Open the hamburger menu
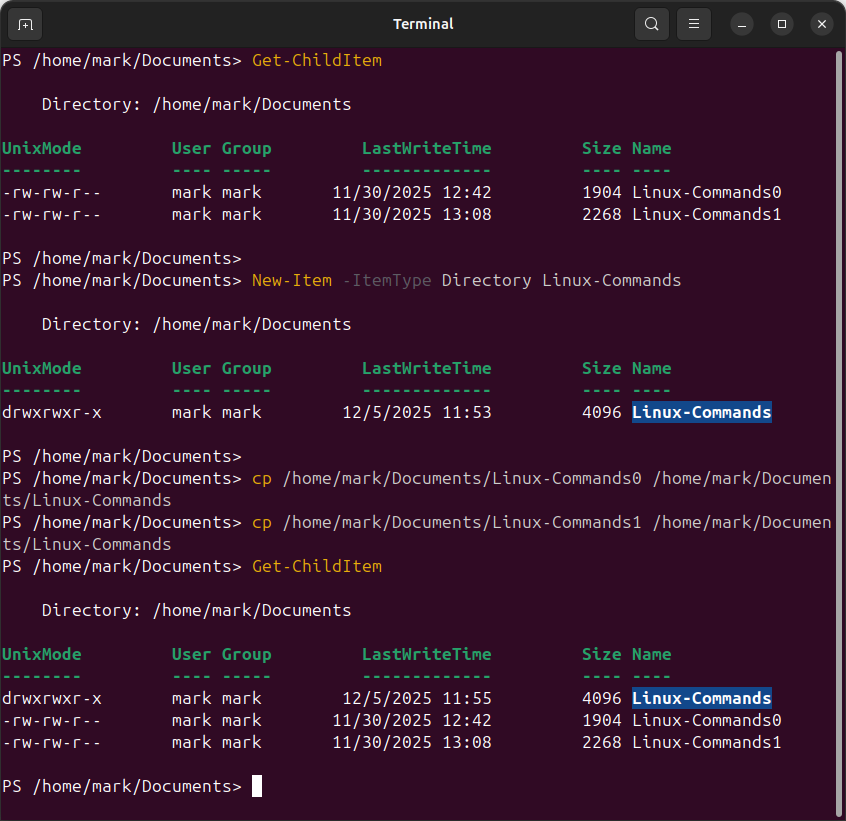The height and width of the screenshot is (821, 846). click(x=693, y=24)
